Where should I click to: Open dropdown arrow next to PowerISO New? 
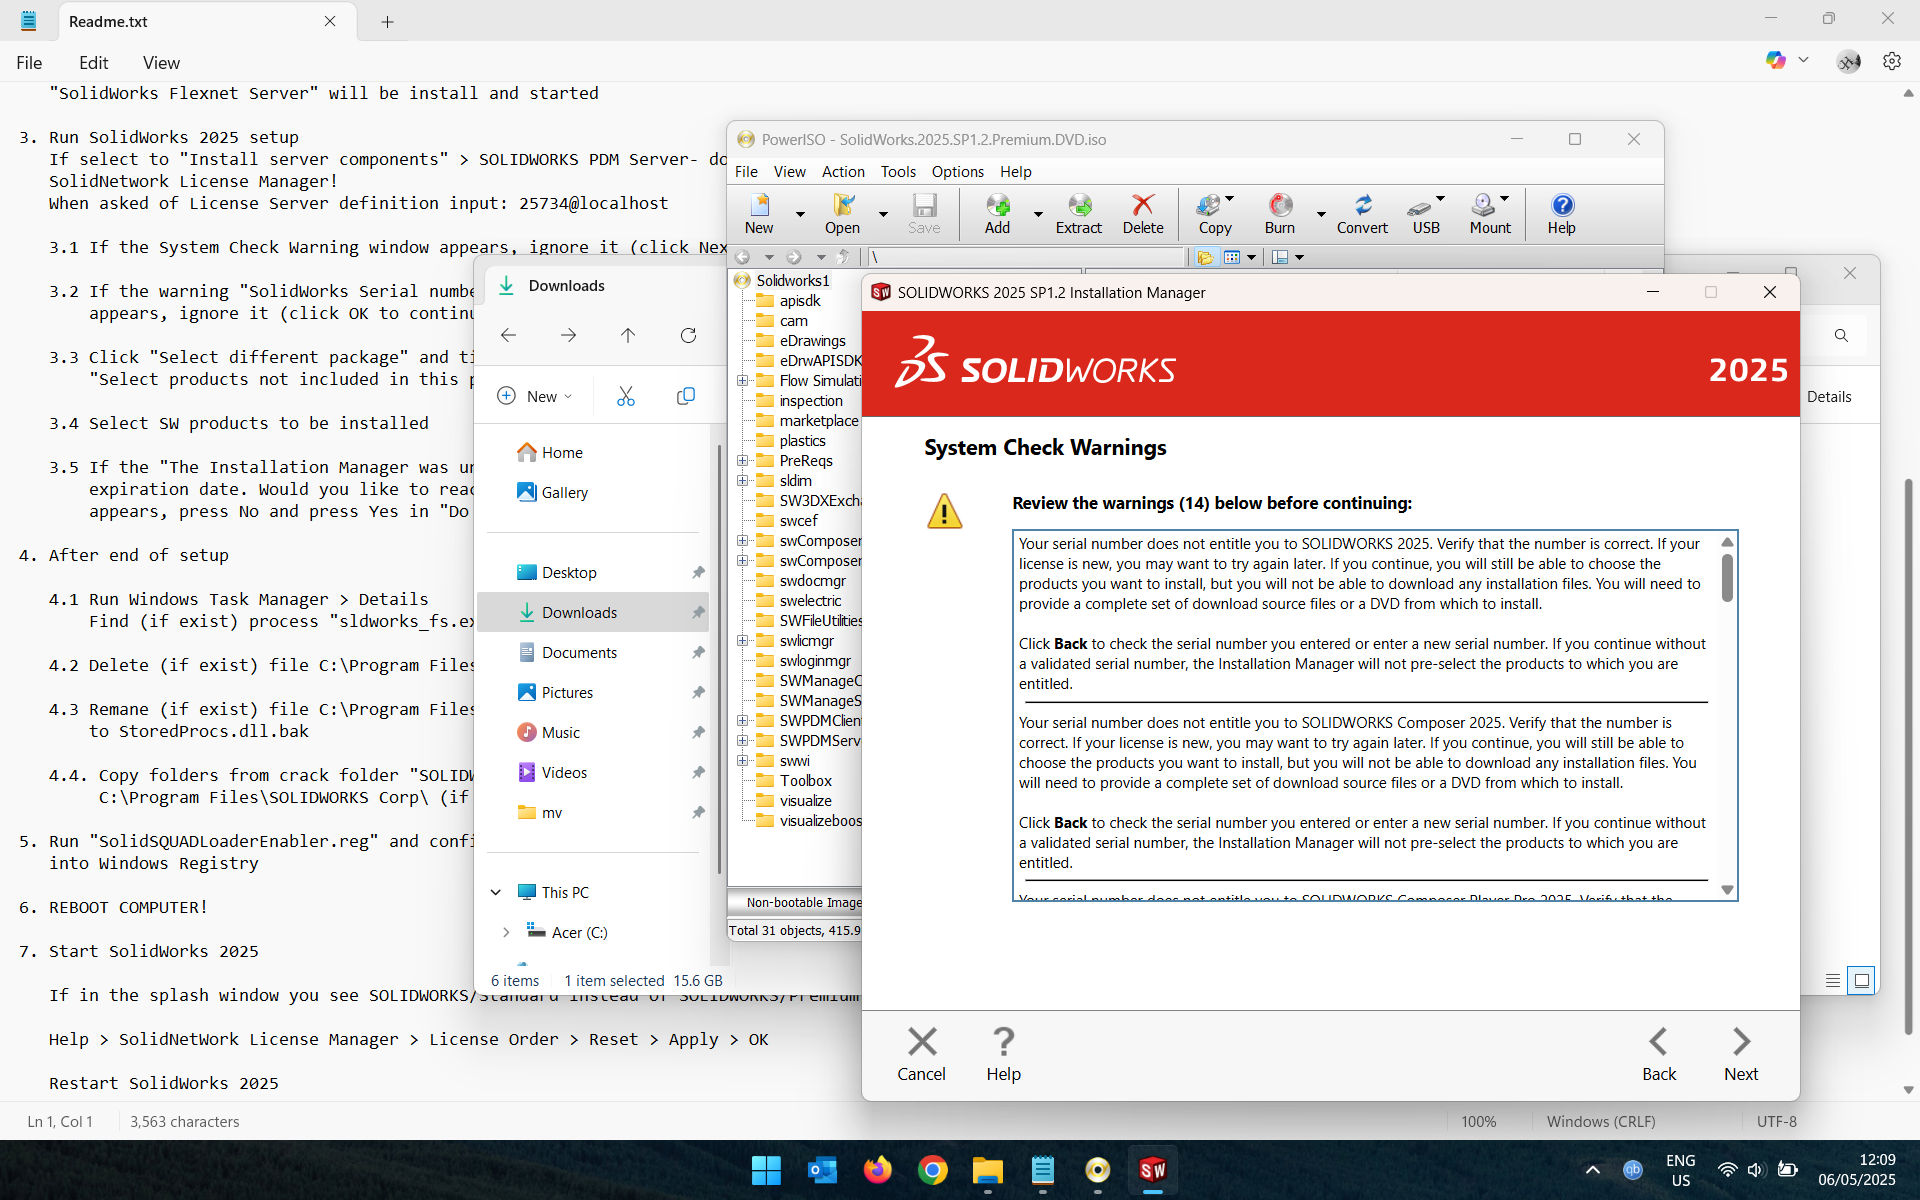pos(800,214)
